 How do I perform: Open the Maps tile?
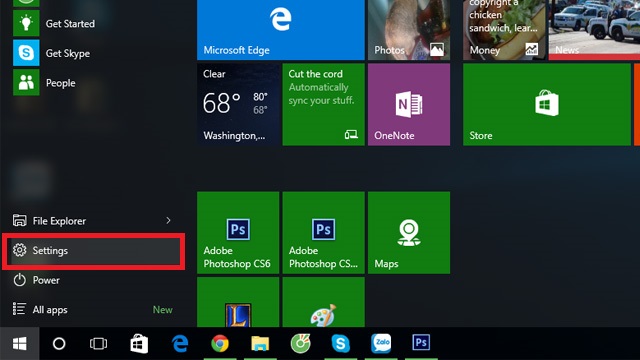[x=409, y=233]
